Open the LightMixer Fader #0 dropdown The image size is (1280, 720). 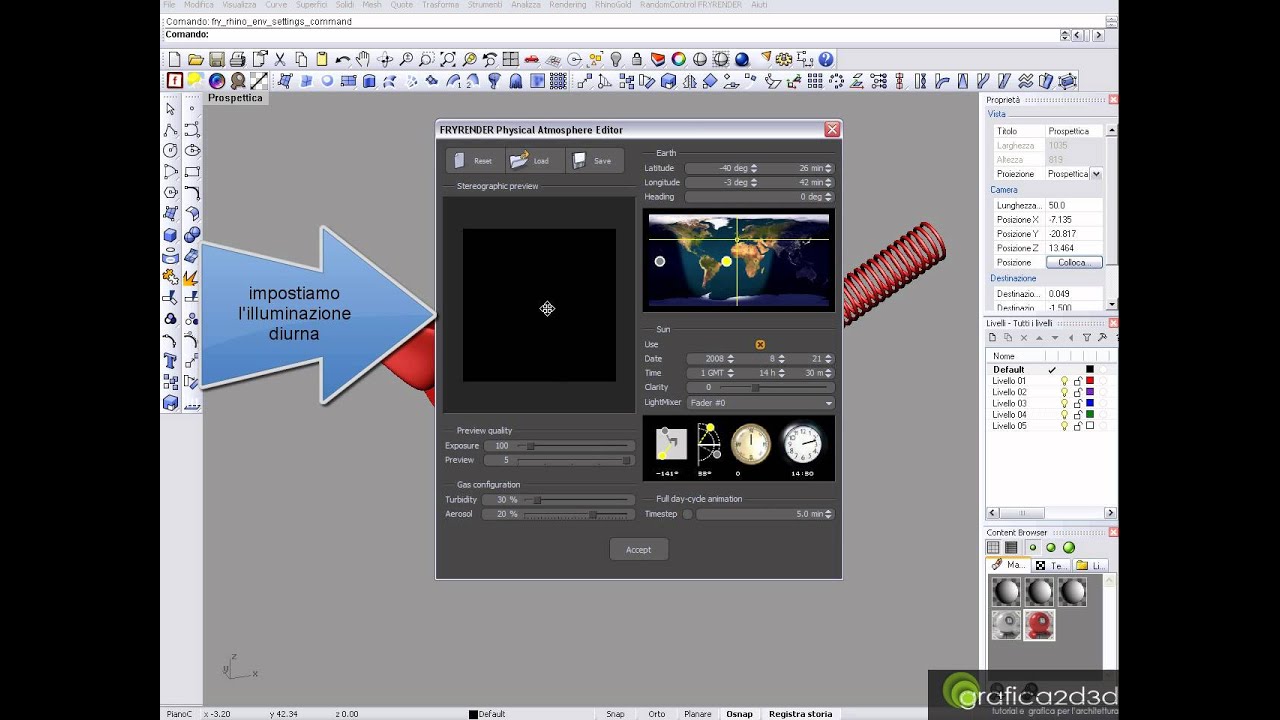[760, 402]
